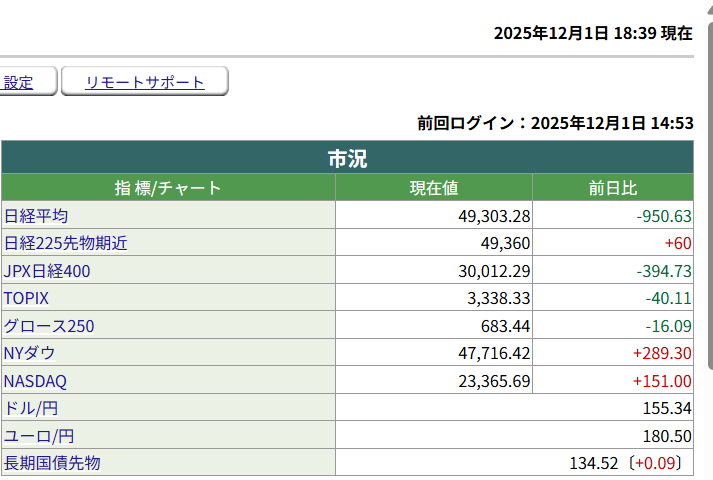Open リモートサポート button
This screenshot has width=713, height=480.
coord(145,83)
